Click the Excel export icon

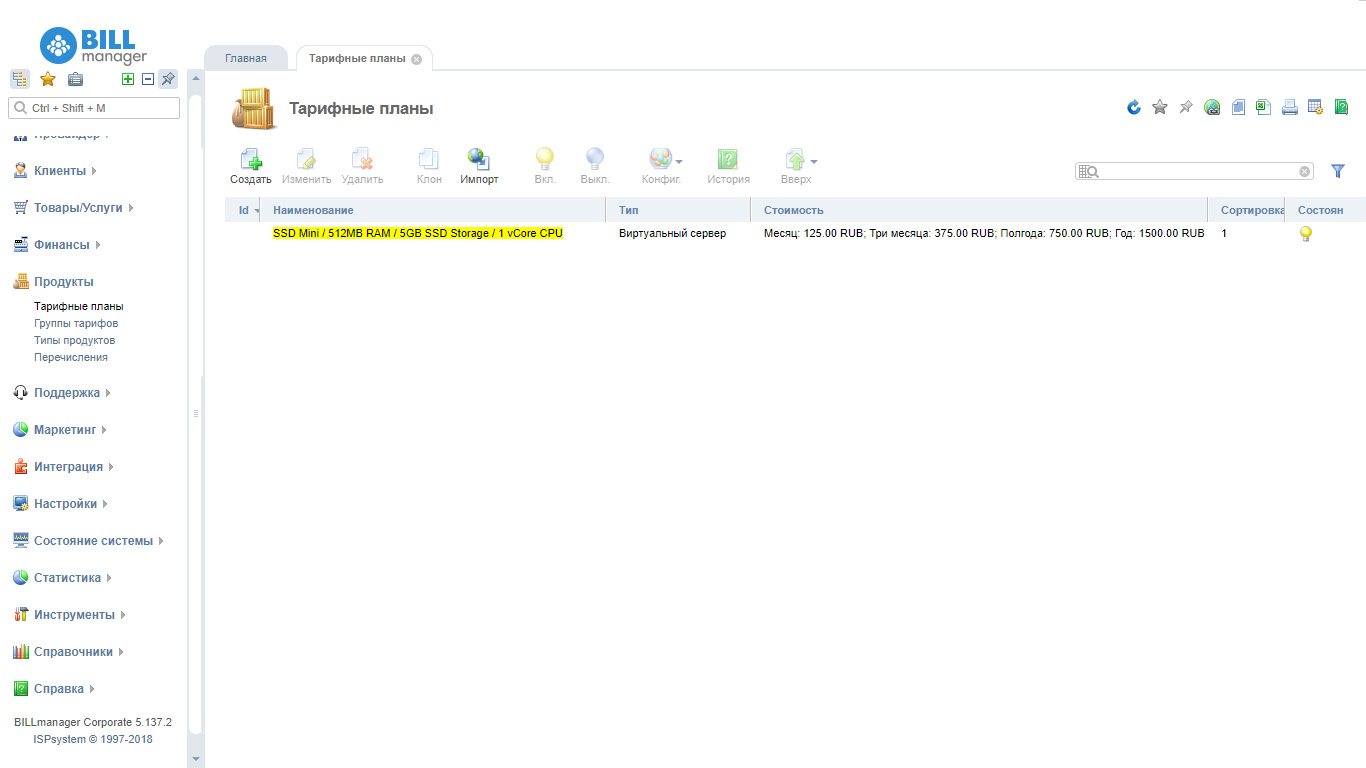1264,107
